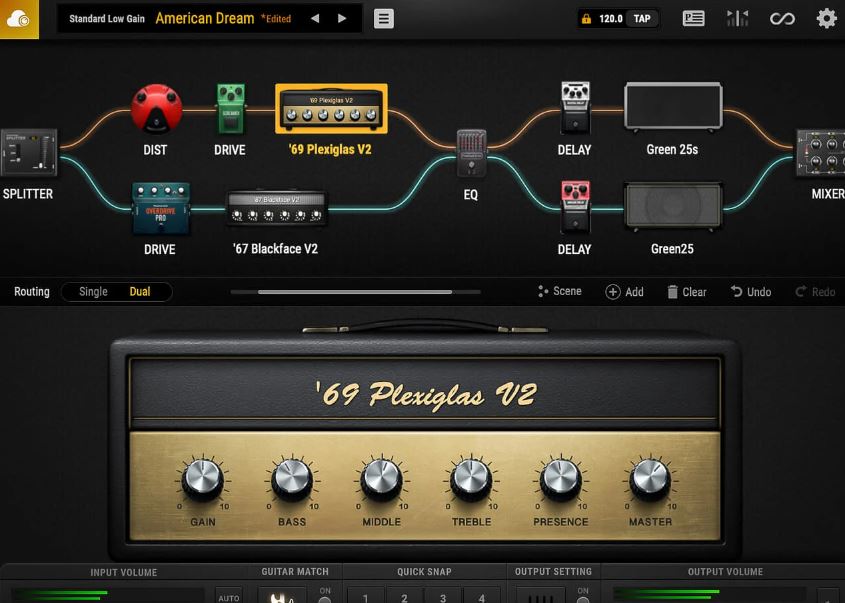The width and height of the screenshot is (845, 603).
Task: Click the GAIN knob
Action: point(203,479)
